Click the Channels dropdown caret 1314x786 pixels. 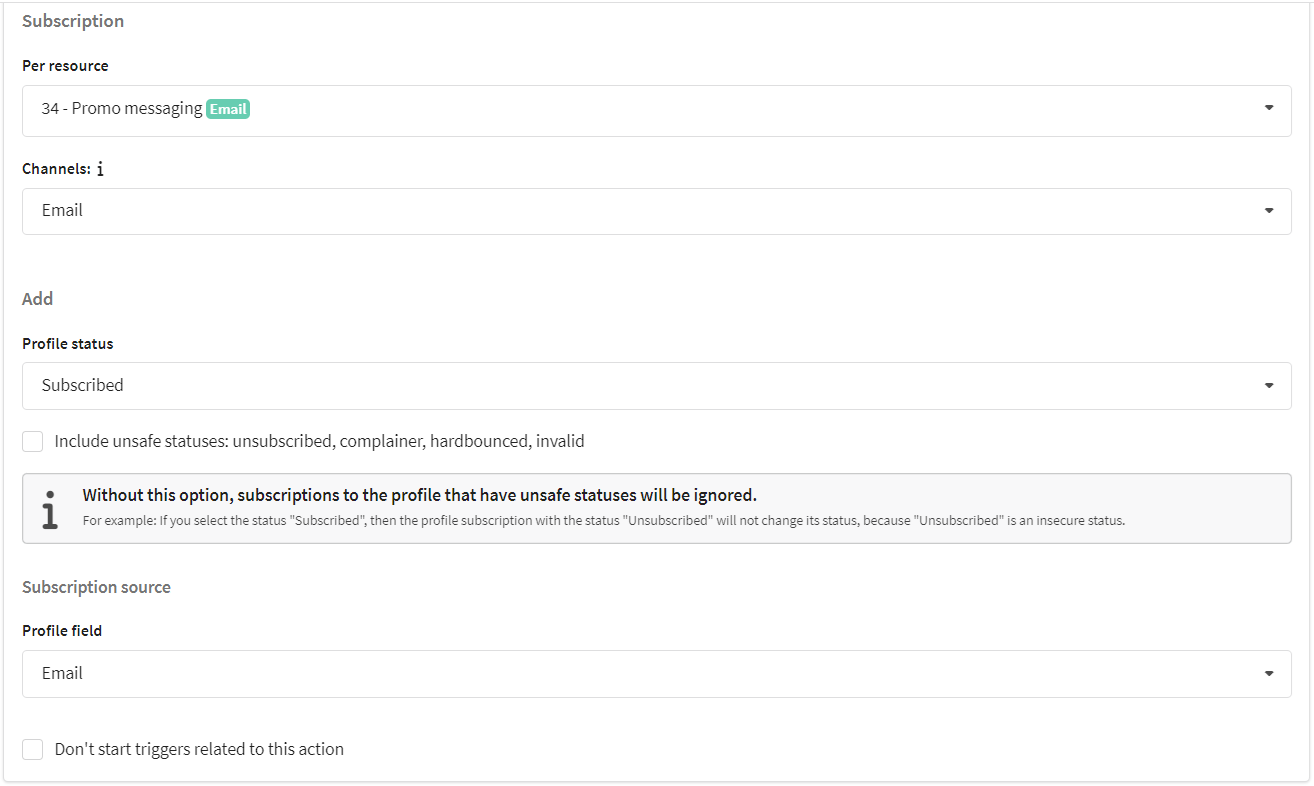(x=1269, y=211)
